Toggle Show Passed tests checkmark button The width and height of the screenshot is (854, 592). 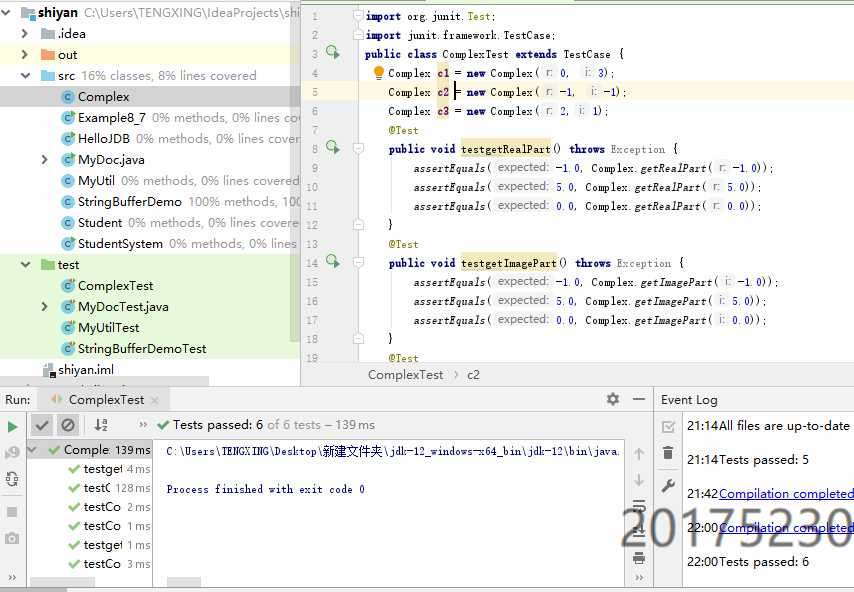tap(42, 425)
